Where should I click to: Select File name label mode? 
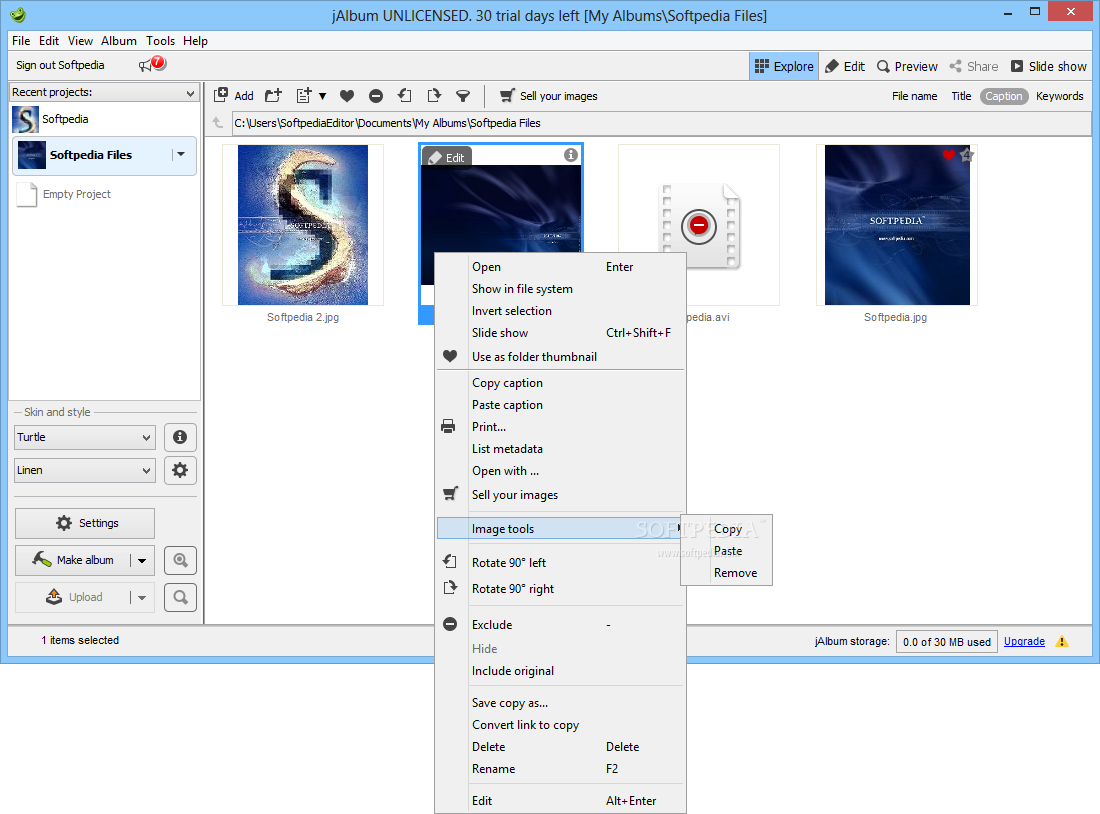click(914, 96)
